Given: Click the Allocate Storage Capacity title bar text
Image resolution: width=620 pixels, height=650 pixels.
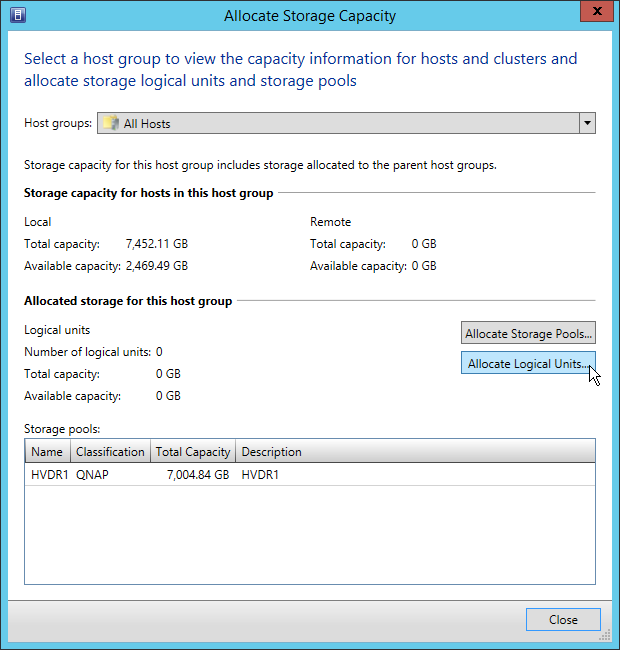Looking at the screenshot, I should (310, 16).
